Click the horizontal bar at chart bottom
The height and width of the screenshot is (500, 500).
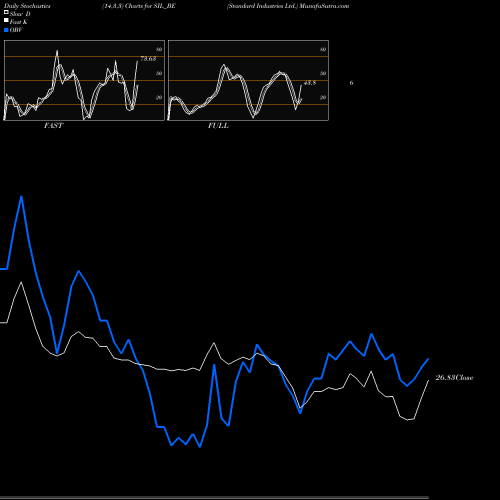click(x=214, y=497)
